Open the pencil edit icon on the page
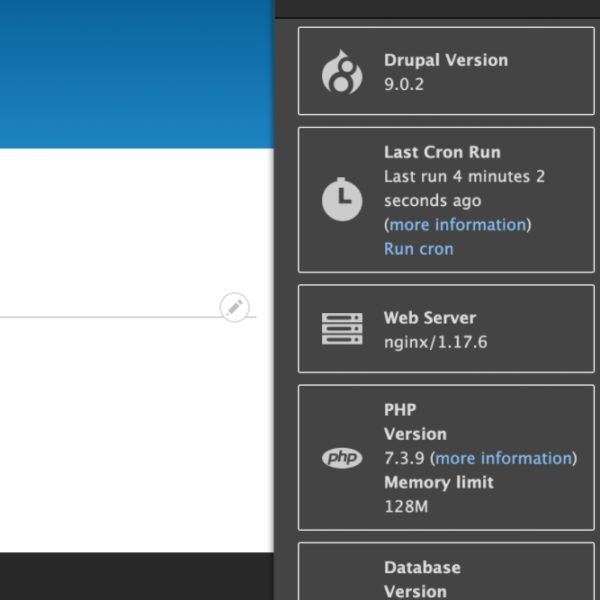600x600 pixels. coord(235,307)
